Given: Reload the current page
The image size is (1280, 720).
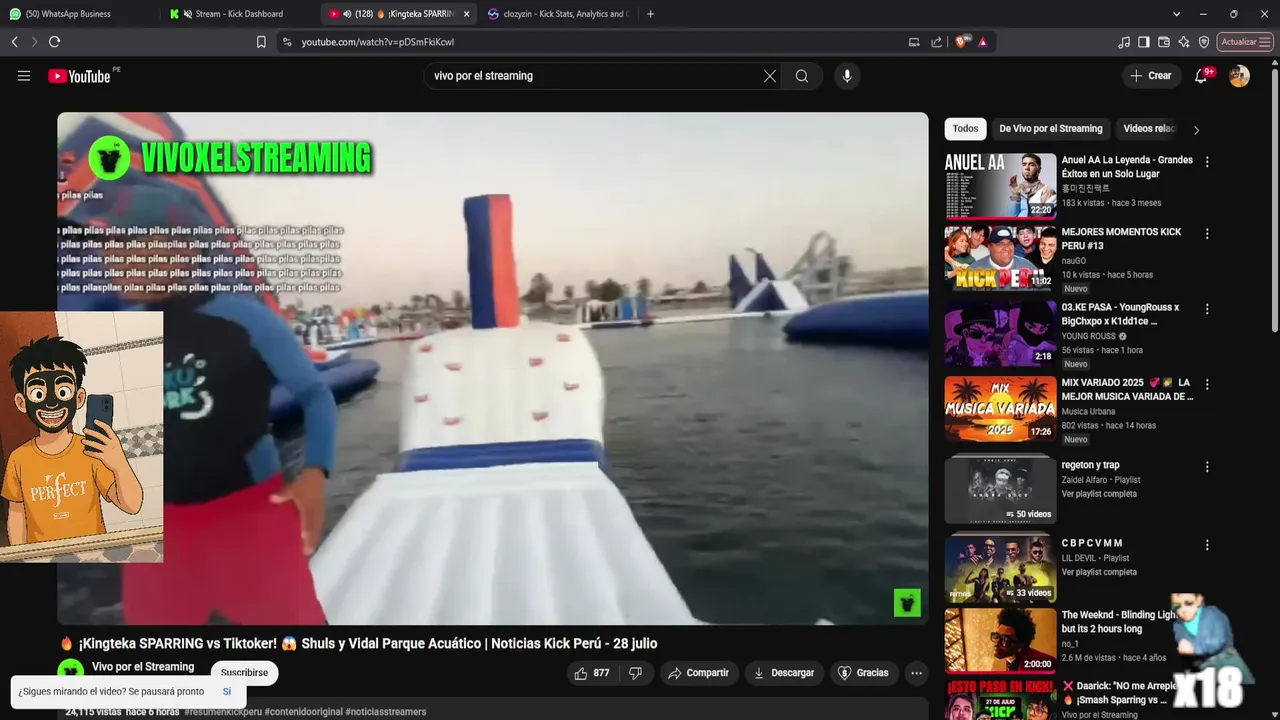Looking at the screenshot, I should coord(54,42).
